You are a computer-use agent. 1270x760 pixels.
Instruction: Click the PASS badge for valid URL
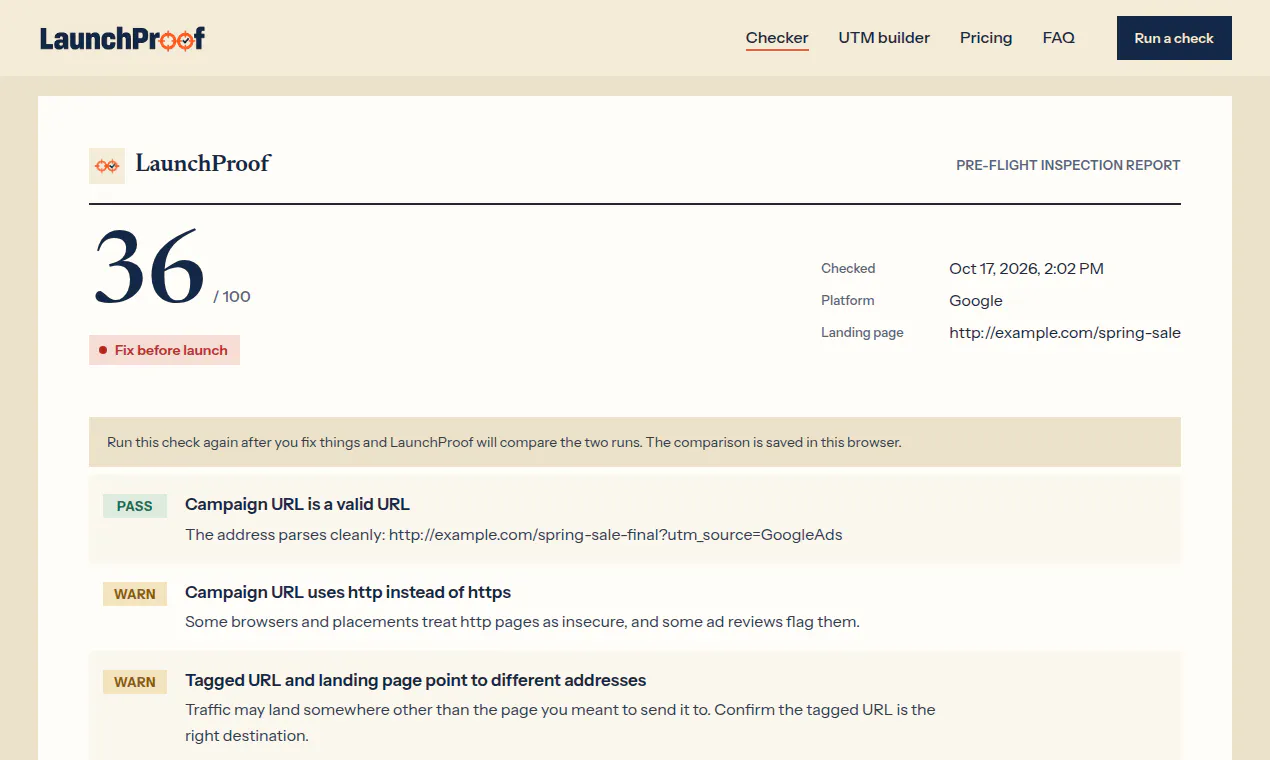click(x=135, y=506)
